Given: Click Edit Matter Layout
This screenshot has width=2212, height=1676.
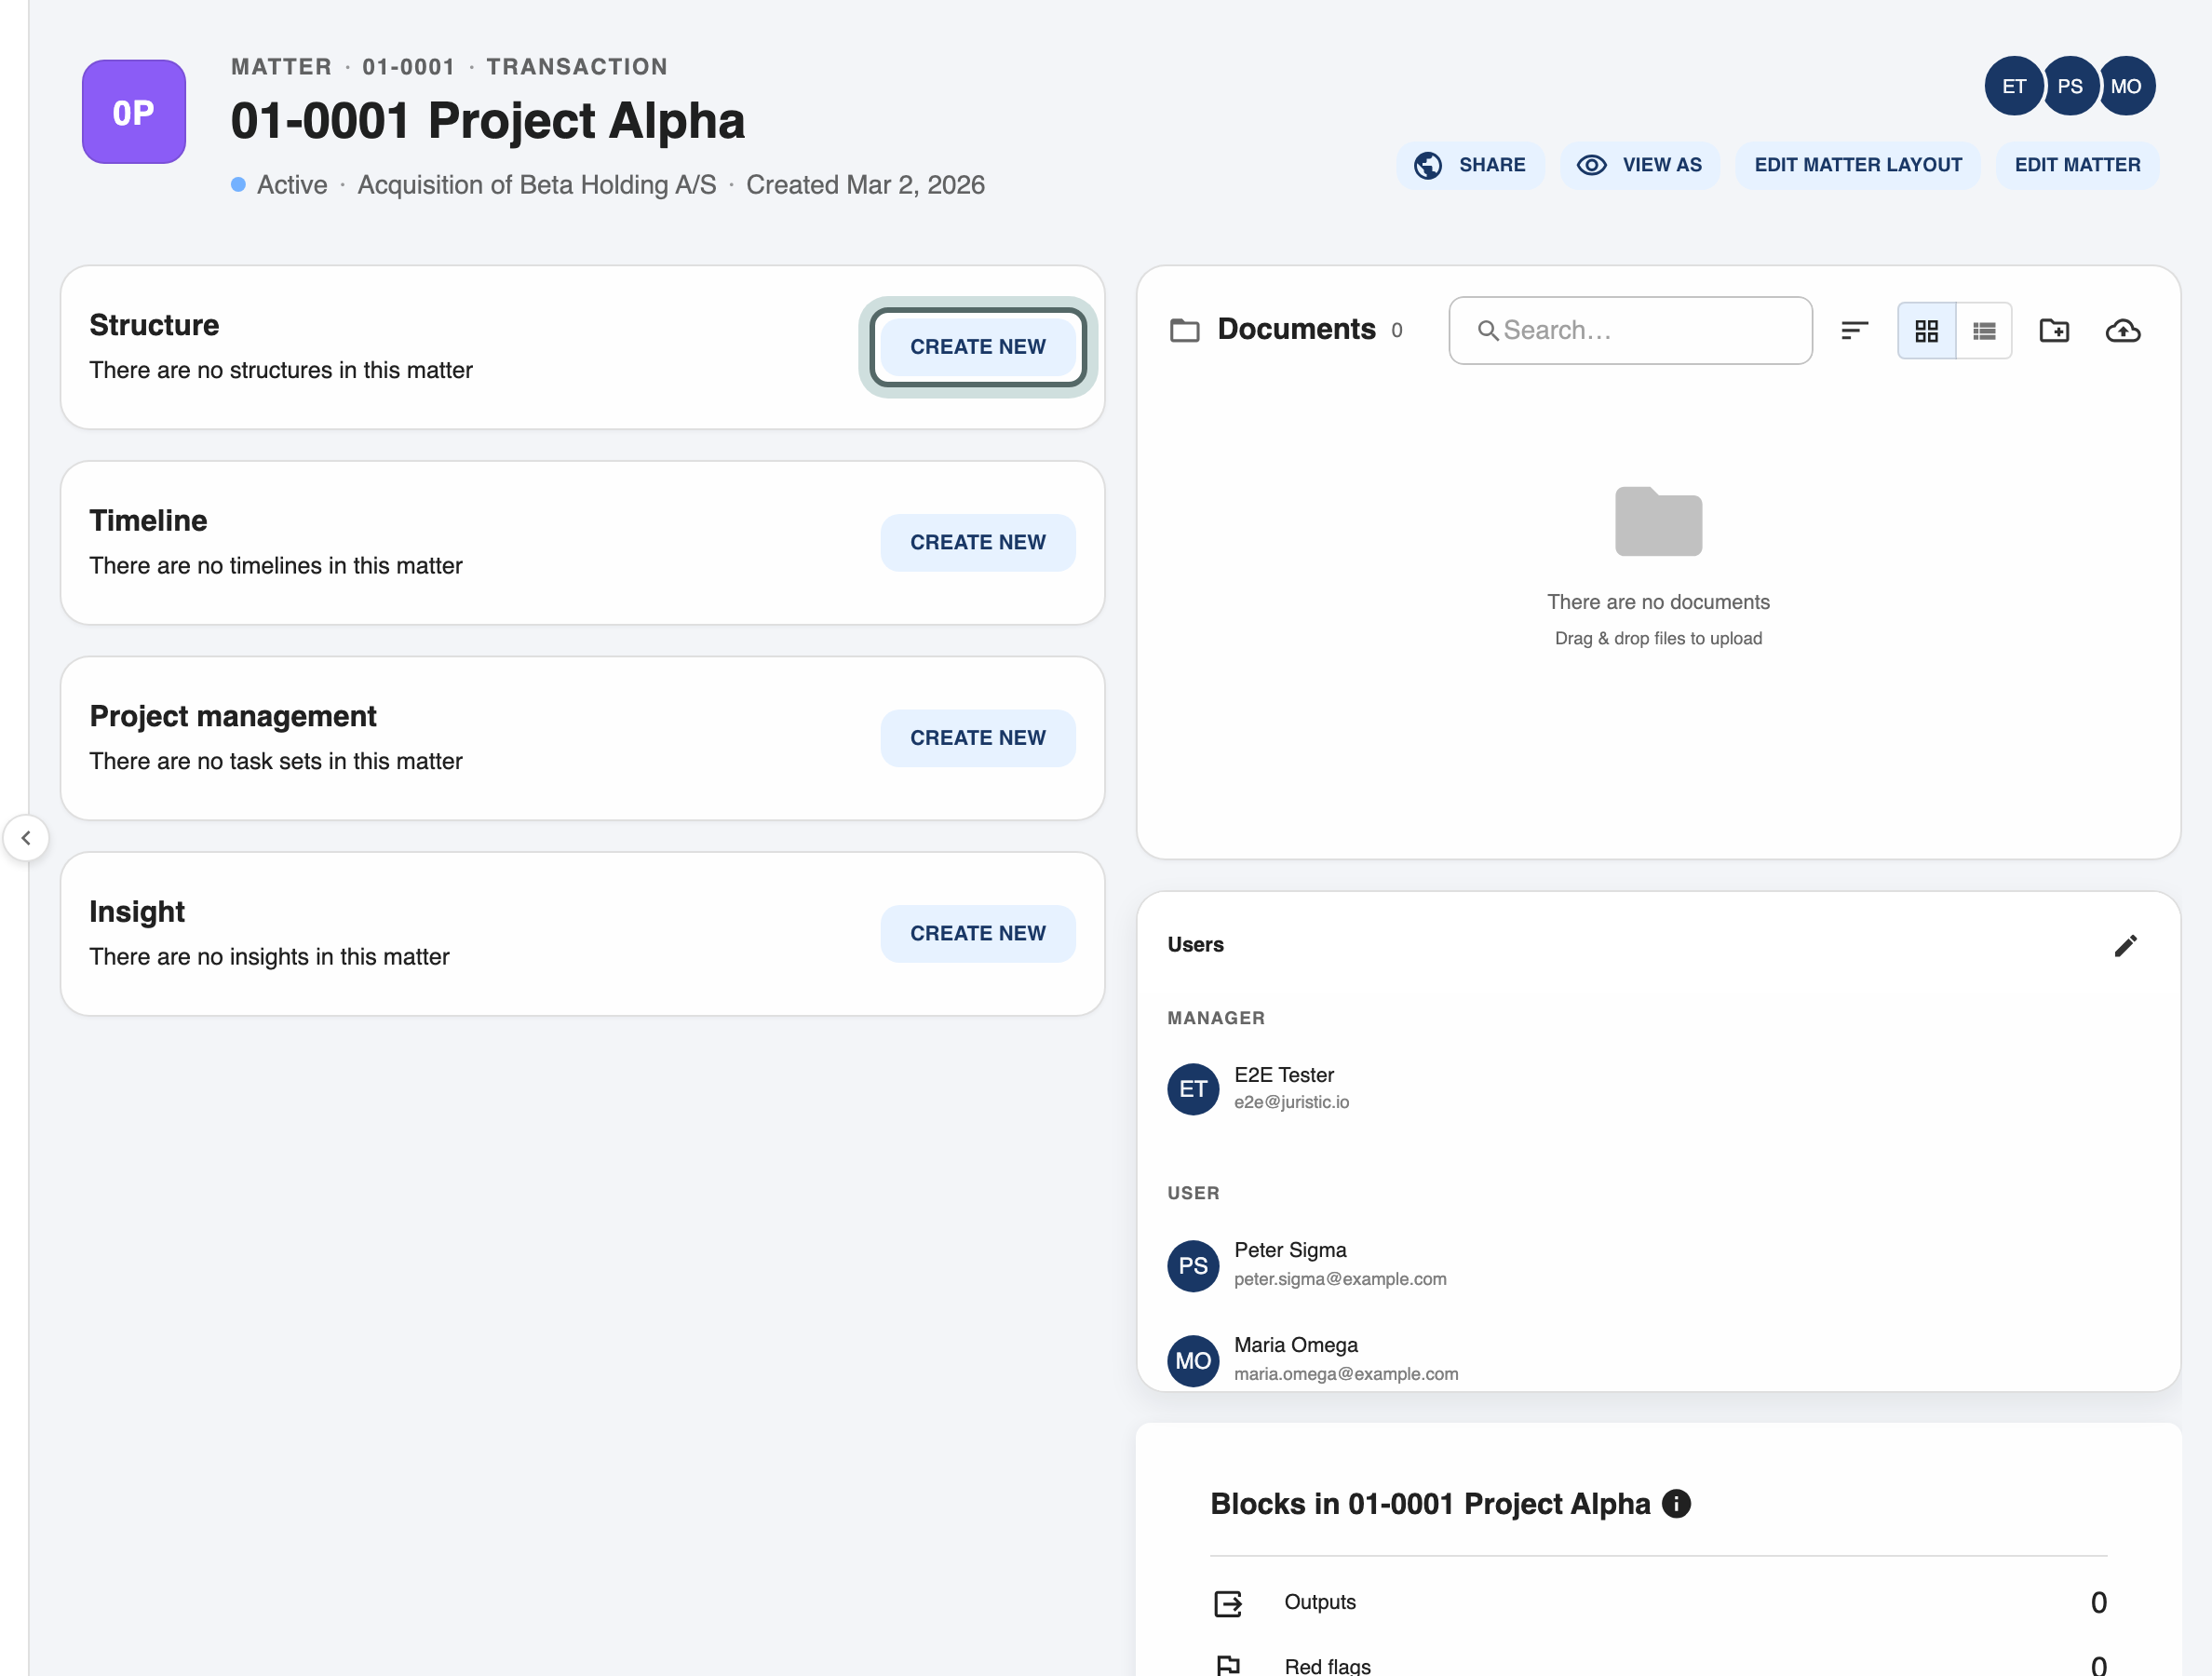Looking at the screenshot, I should 1858,165.
